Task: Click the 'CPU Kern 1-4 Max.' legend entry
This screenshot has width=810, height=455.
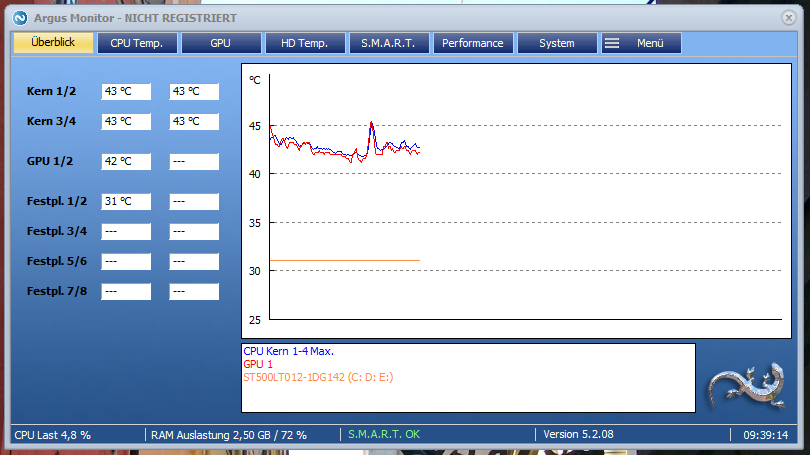Action: pyautogui.click(x=289, y=351)
